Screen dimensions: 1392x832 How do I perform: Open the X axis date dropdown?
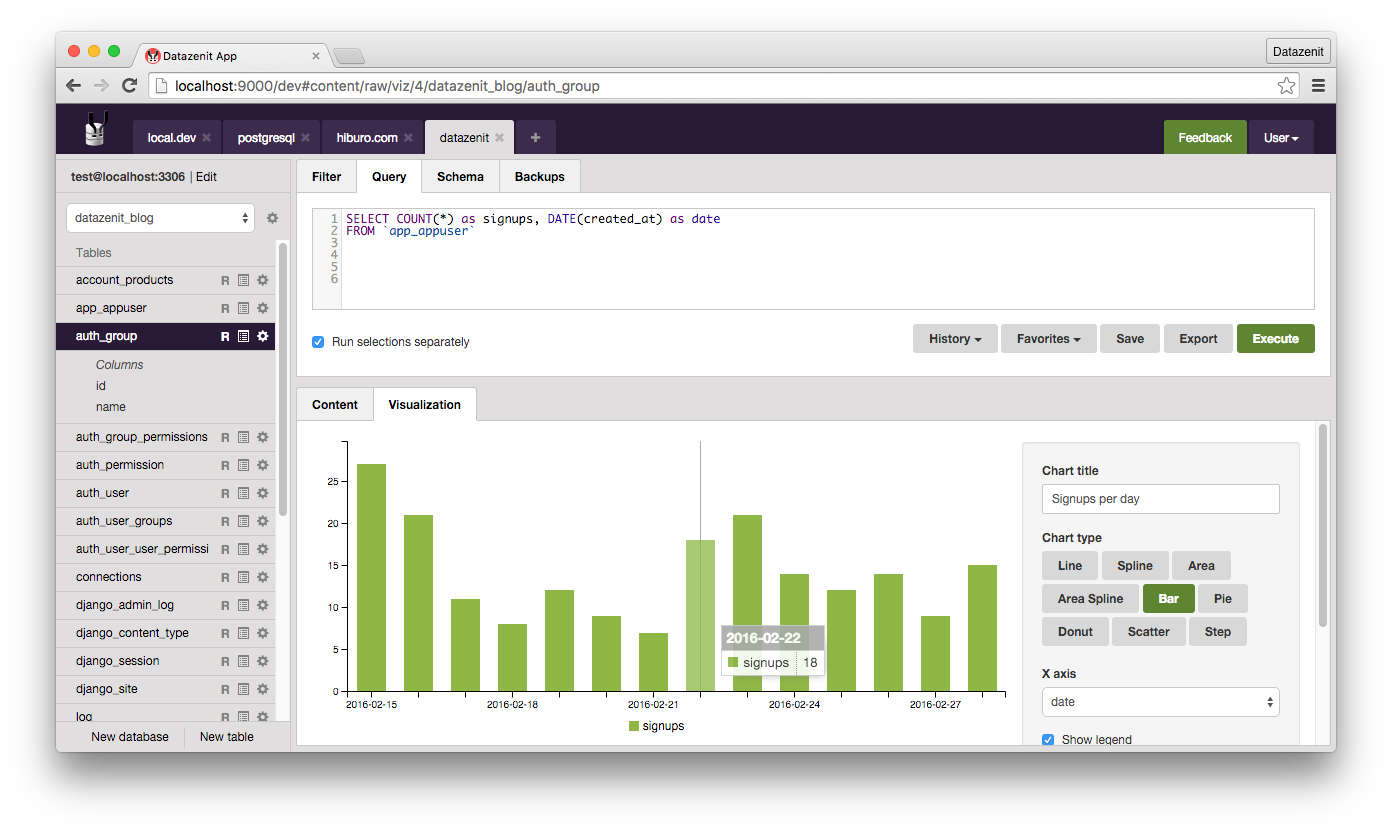[1160, 702]
